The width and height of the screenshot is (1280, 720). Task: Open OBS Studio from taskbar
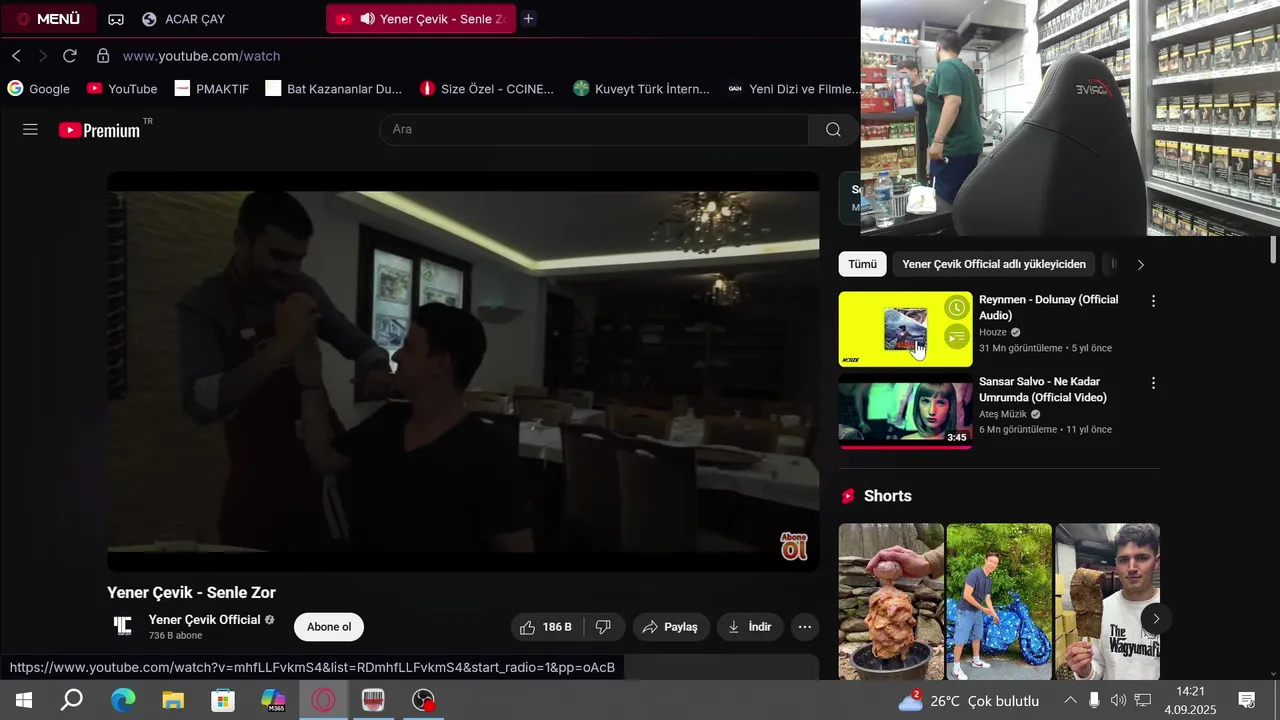coord(424,700)
